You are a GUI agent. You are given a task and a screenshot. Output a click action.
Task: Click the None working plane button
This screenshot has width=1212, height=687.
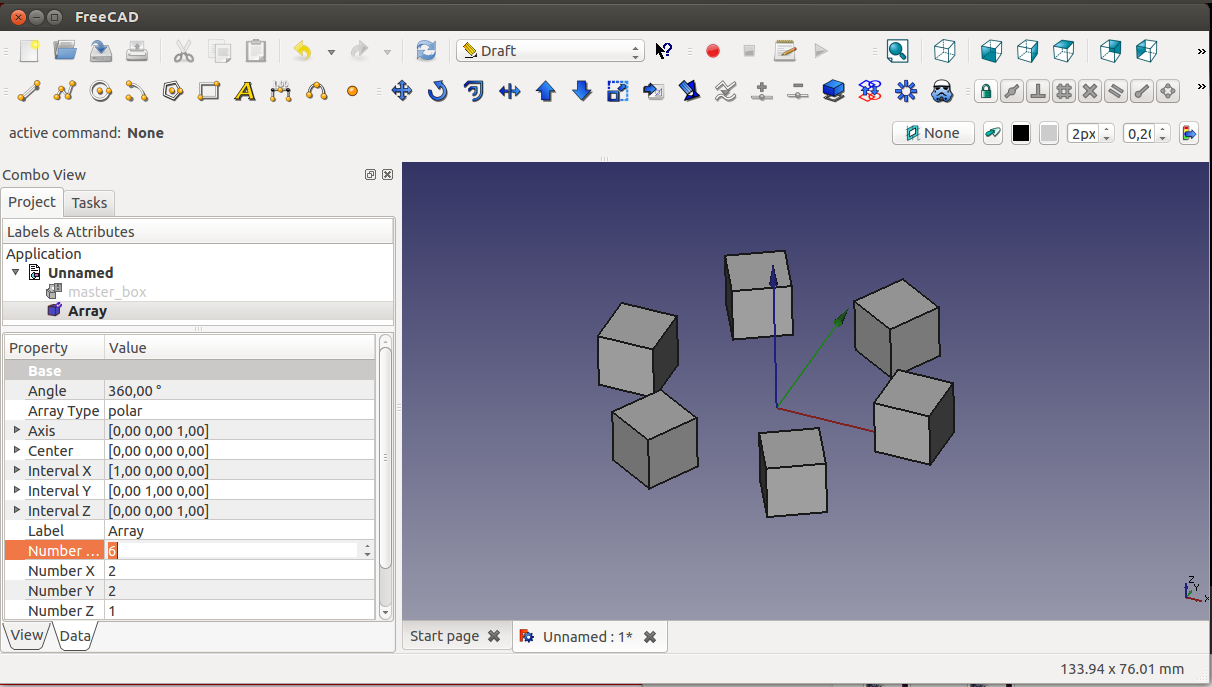(932, 133)
